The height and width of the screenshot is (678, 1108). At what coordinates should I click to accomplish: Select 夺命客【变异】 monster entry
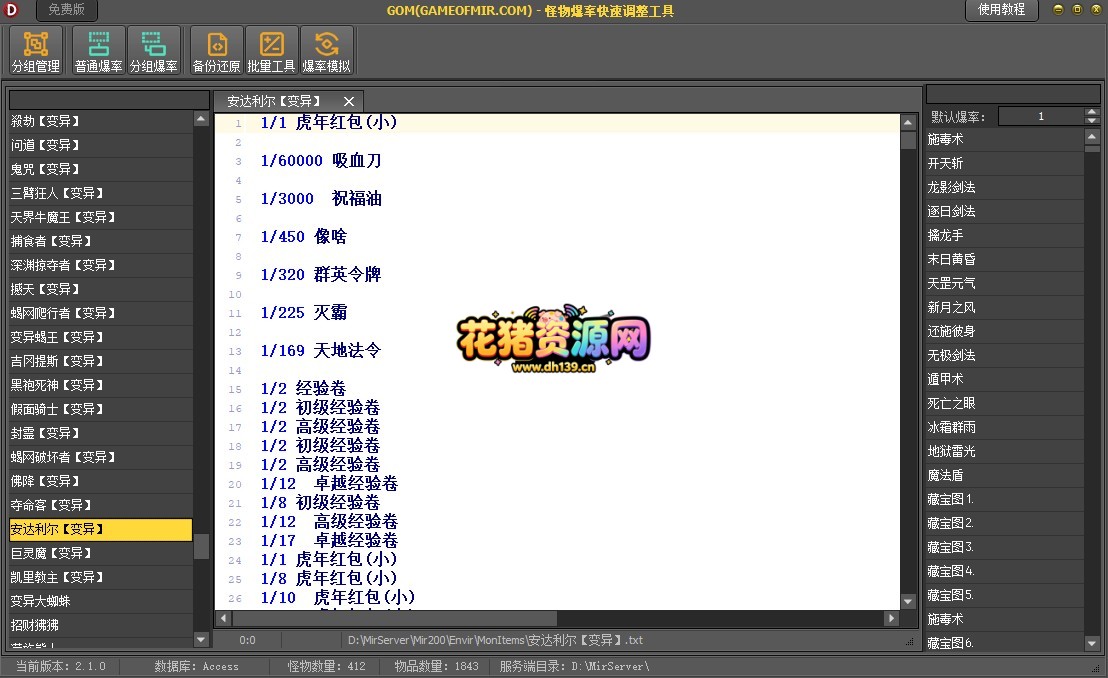pyautogui.click(x=100, y=505)
